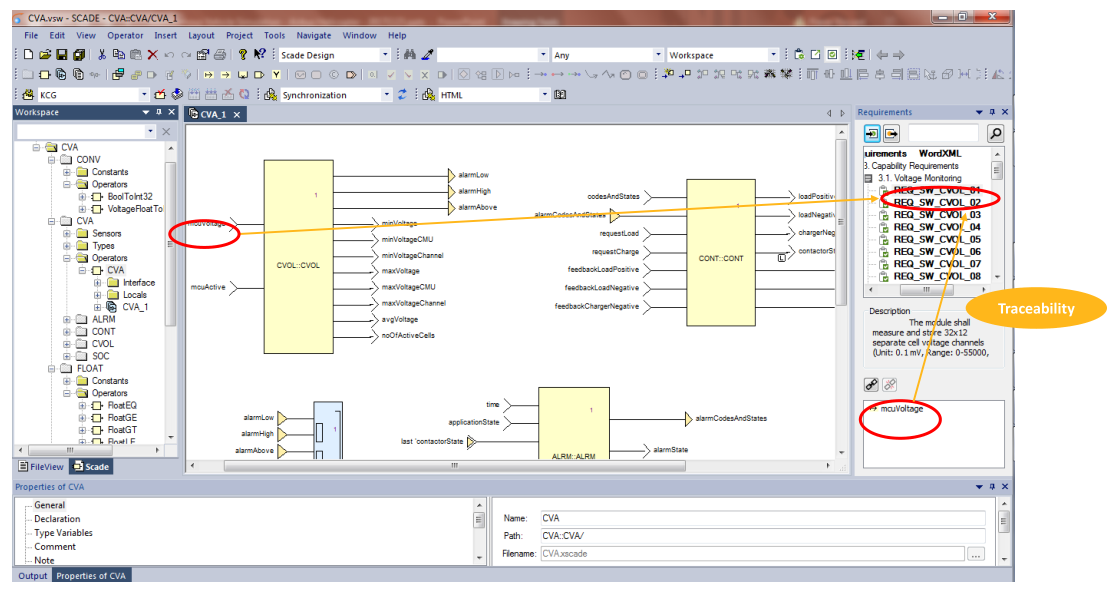The image size is (1112, 591).
Task: Open the File menu
Action: coord(31,35)
